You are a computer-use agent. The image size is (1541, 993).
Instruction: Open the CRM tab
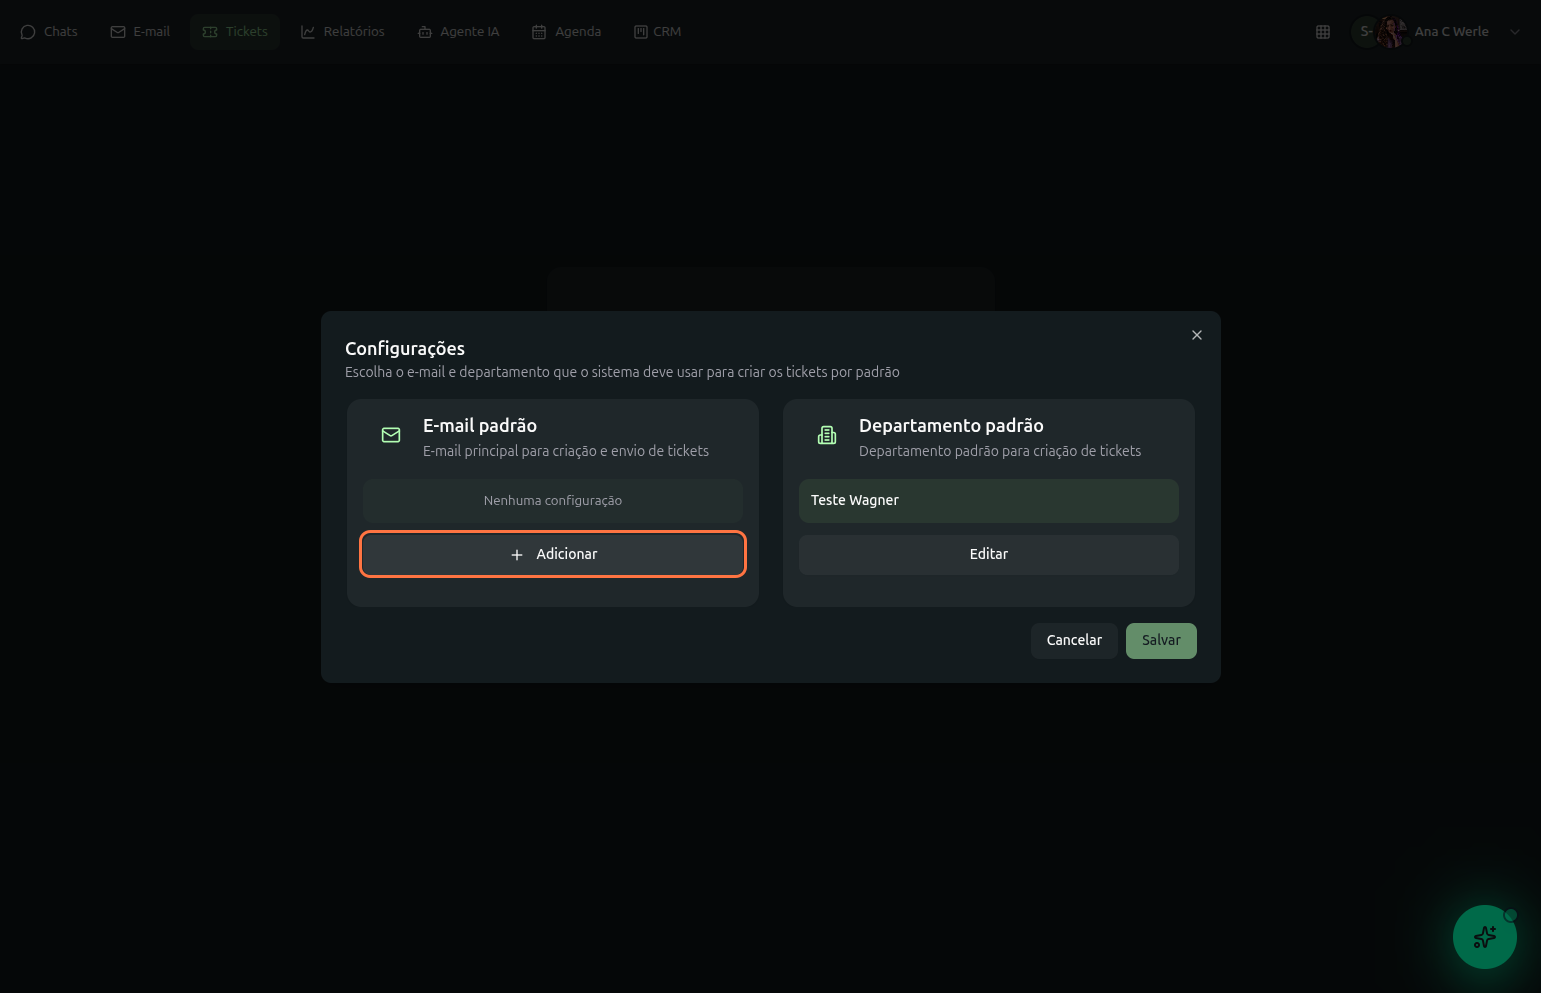[x=658, y=32]
